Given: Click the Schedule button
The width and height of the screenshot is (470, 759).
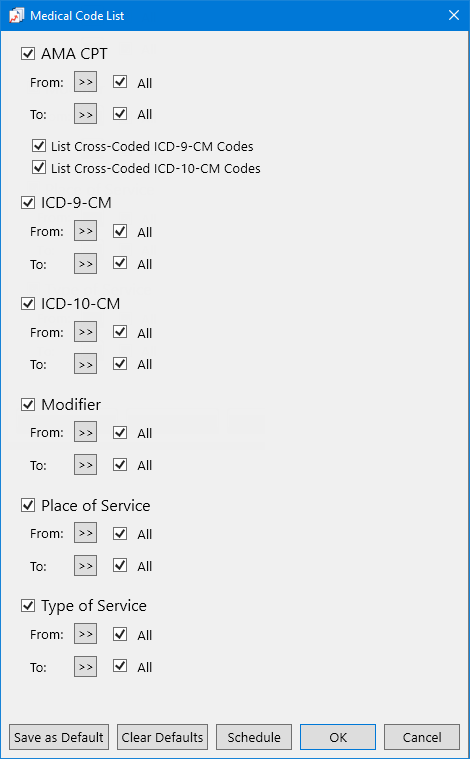Looking at the screenshot, I should tap(254, 737).
